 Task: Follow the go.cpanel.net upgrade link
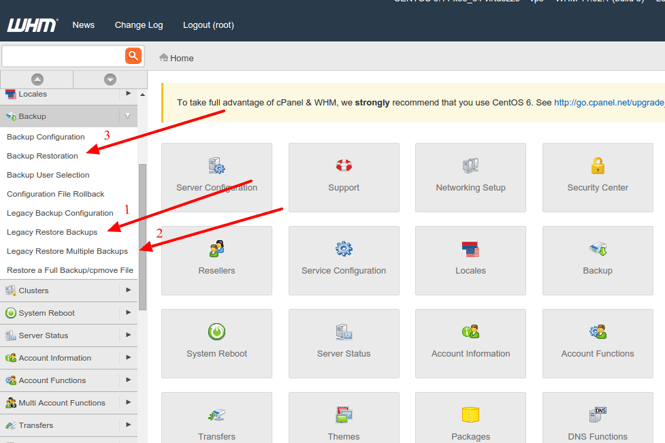coord(609,103)
